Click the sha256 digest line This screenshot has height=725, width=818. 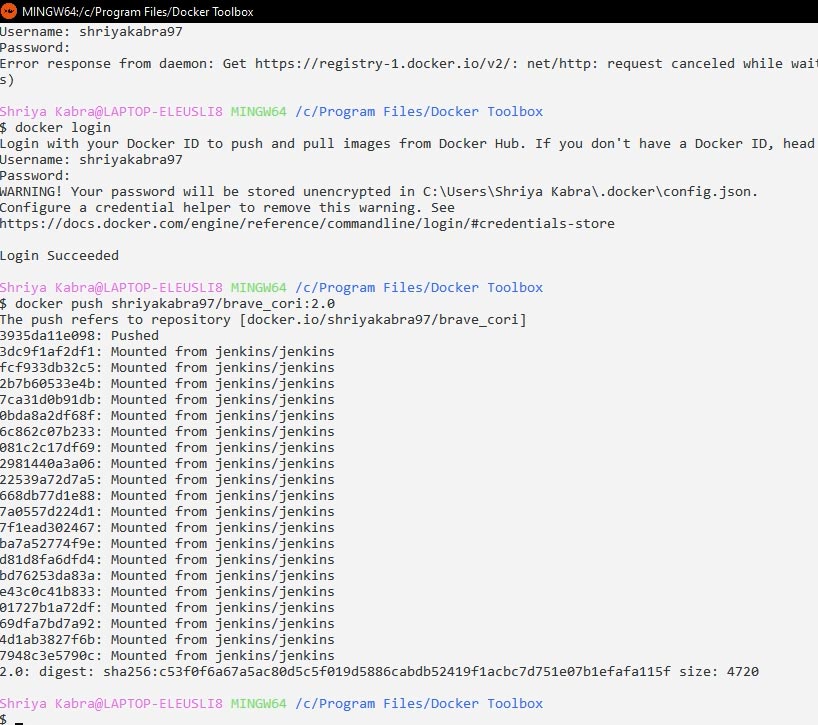click(x=379, y=671)
